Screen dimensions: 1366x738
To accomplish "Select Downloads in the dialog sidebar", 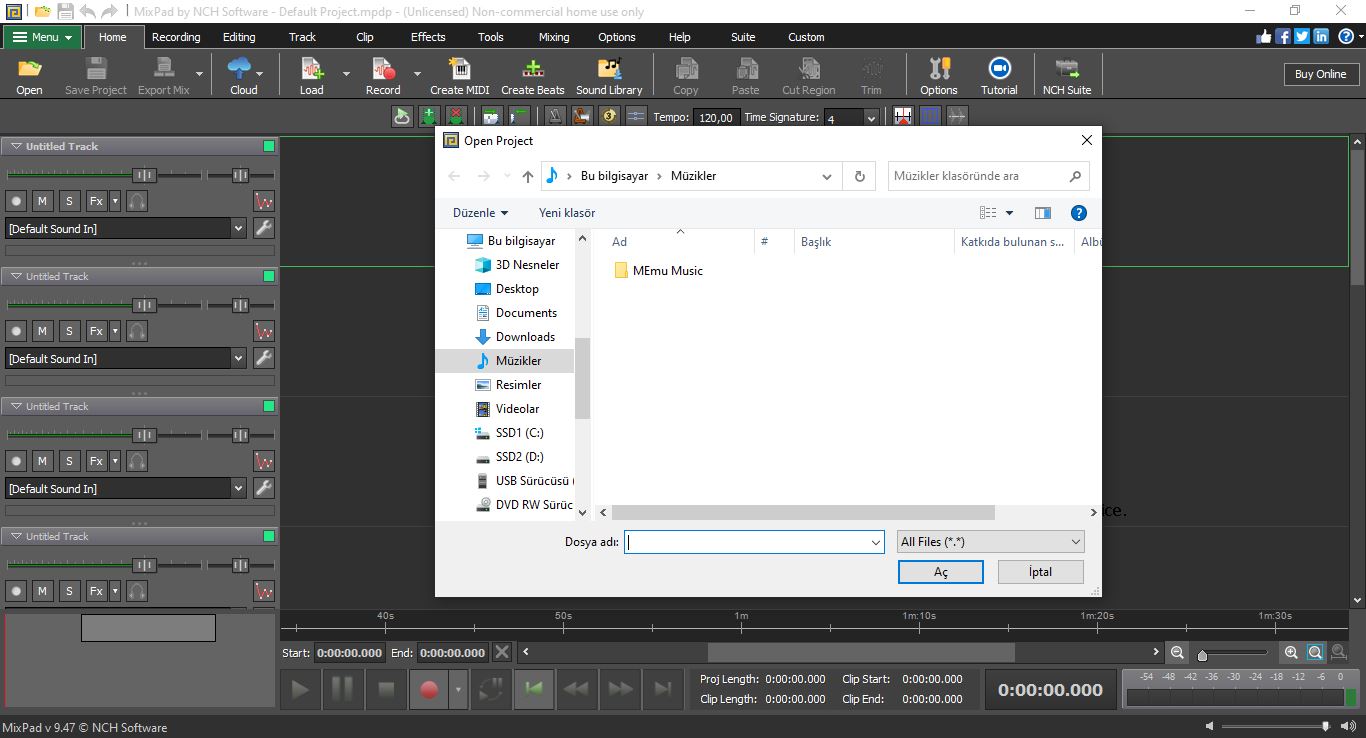I will [525, 337].
